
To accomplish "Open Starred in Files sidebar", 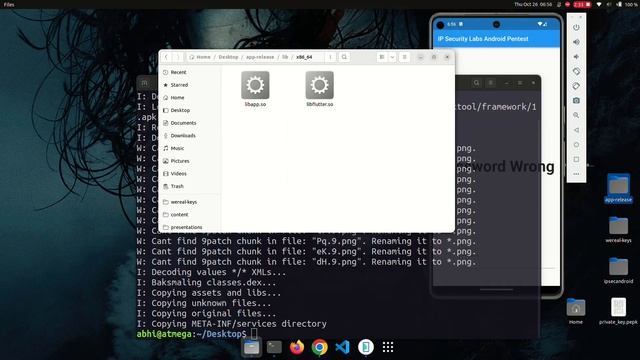I will coord(190,85).
